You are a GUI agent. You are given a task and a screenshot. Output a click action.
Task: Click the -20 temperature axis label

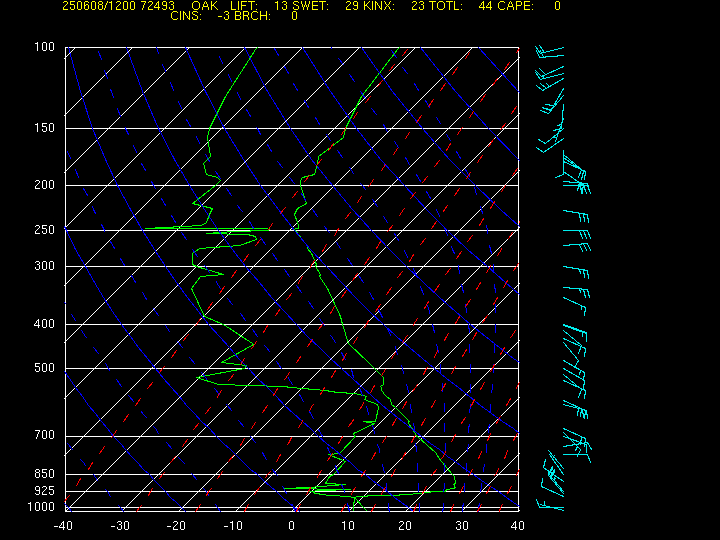click(176, 526)
